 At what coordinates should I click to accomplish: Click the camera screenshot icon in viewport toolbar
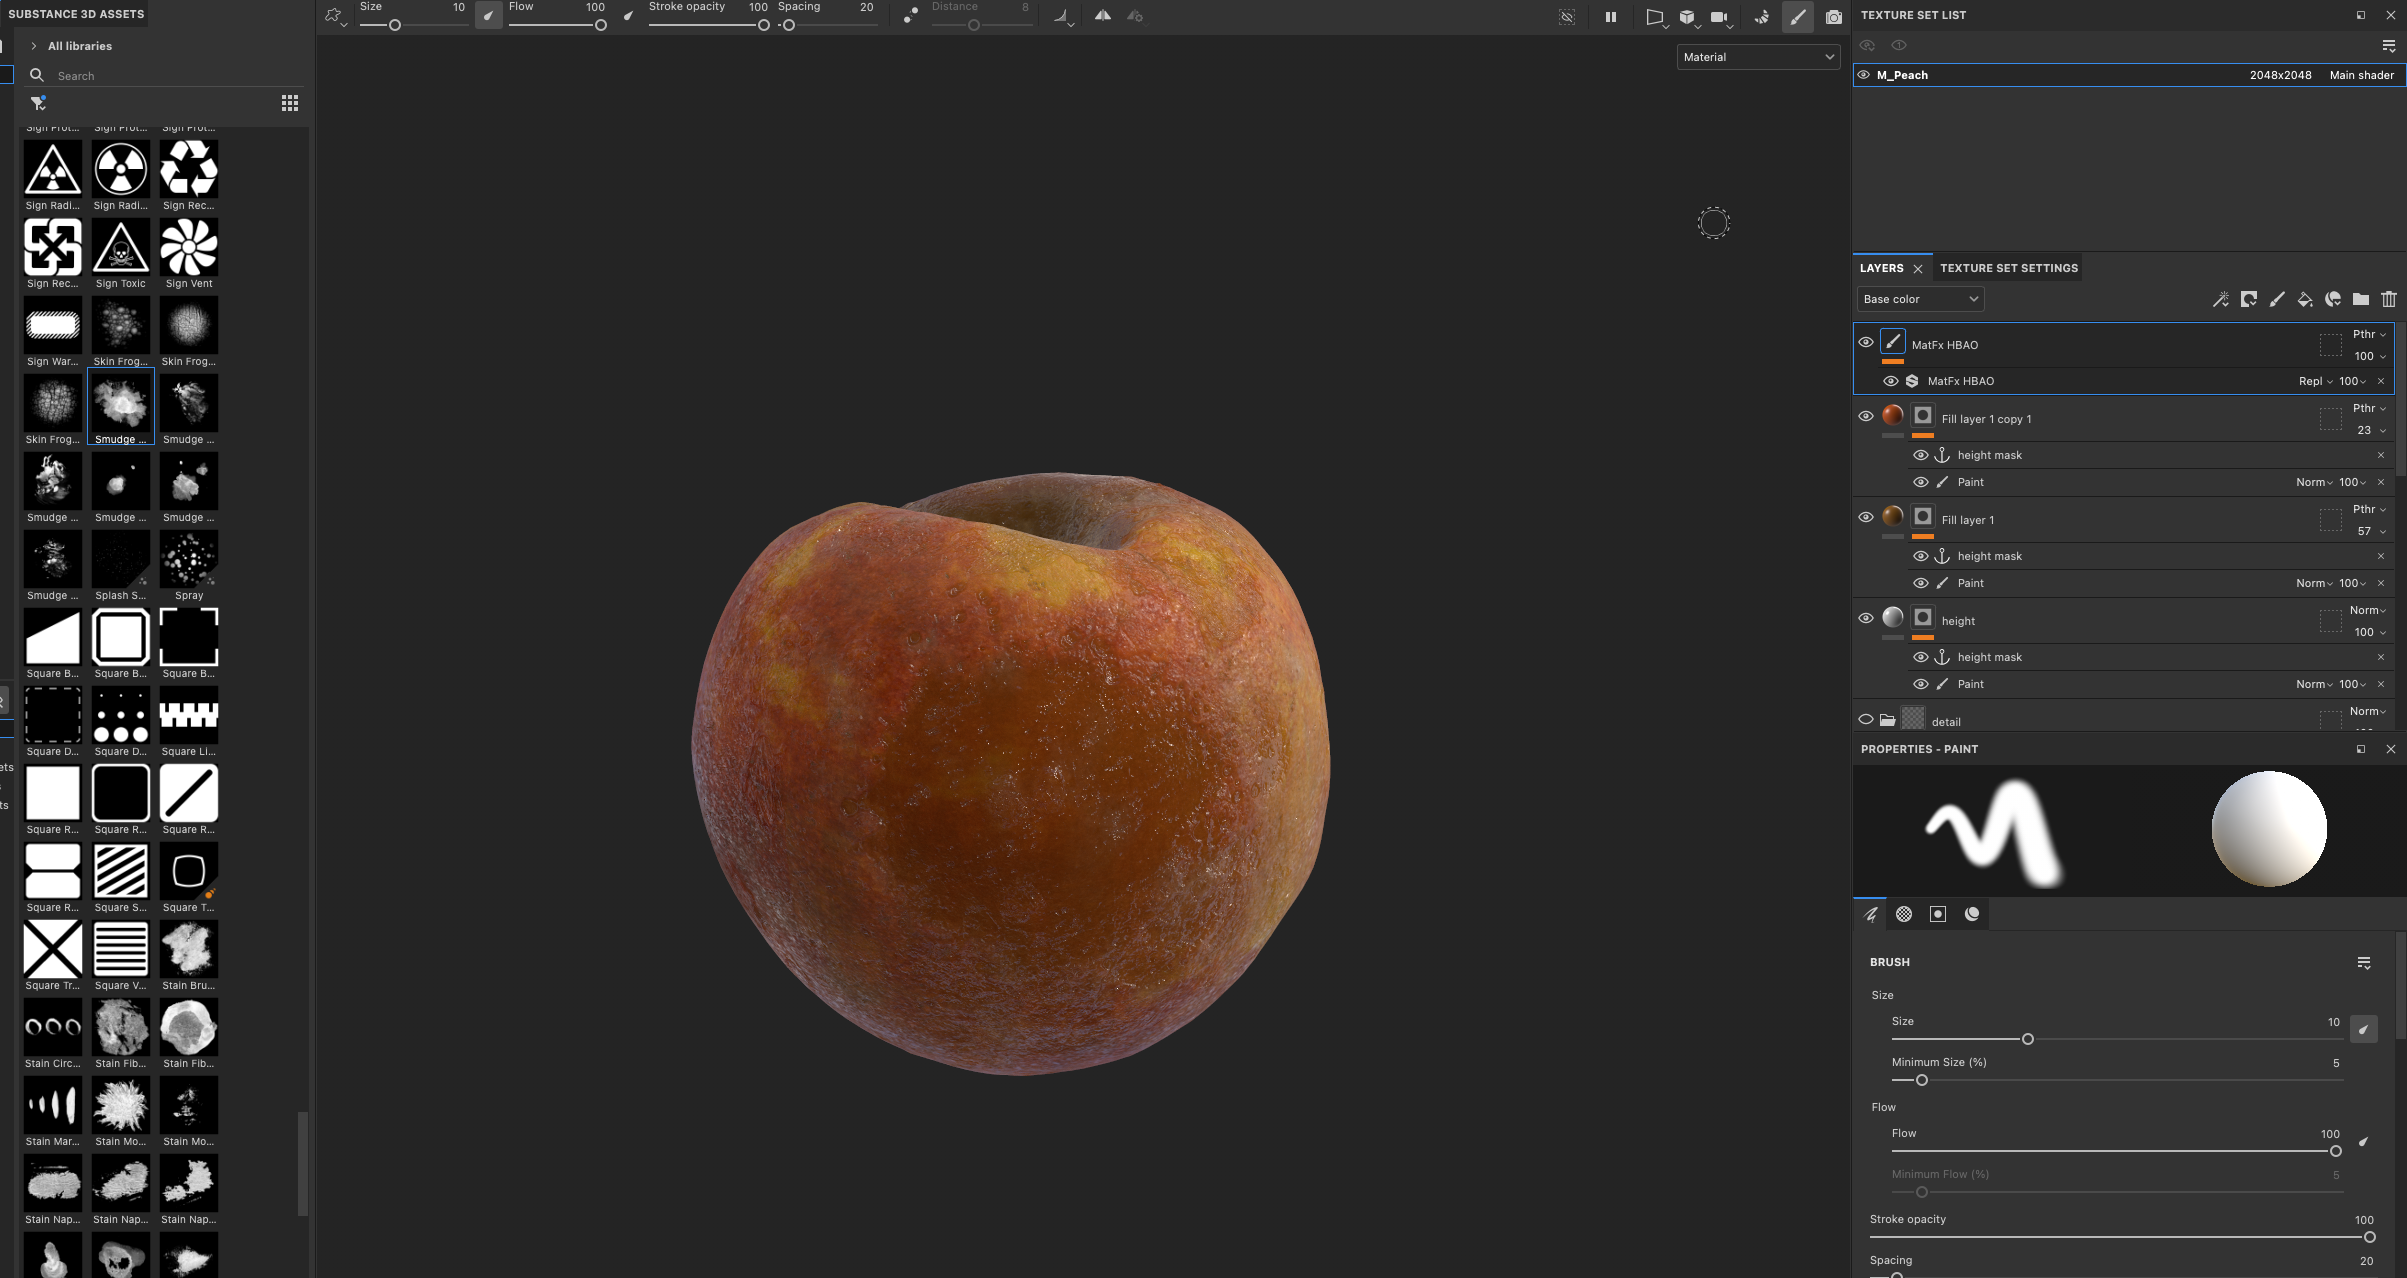click(x=1834, y=17)
